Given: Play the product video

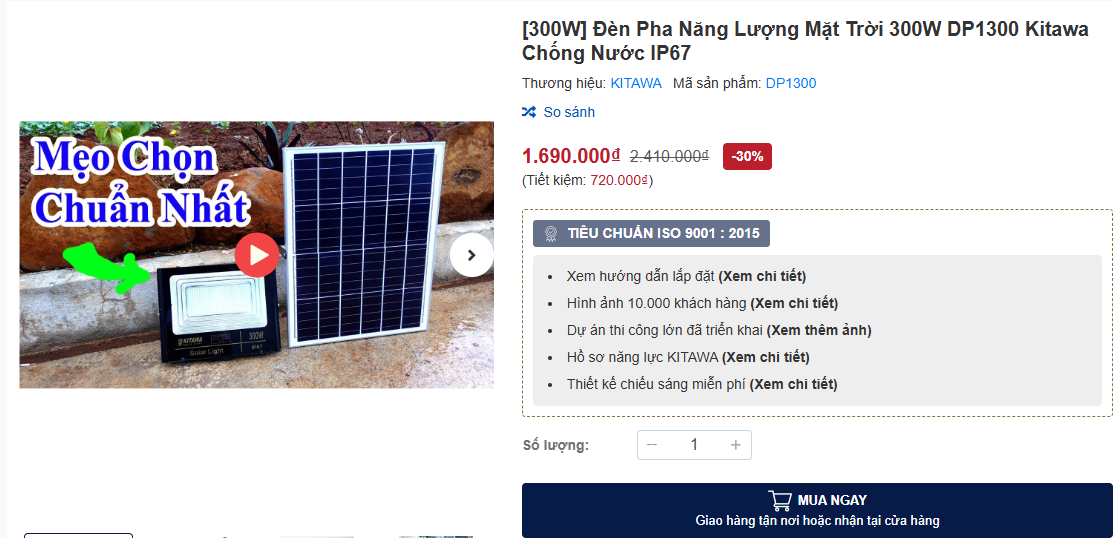Looking at the screenshot, I should coord(257,255).
